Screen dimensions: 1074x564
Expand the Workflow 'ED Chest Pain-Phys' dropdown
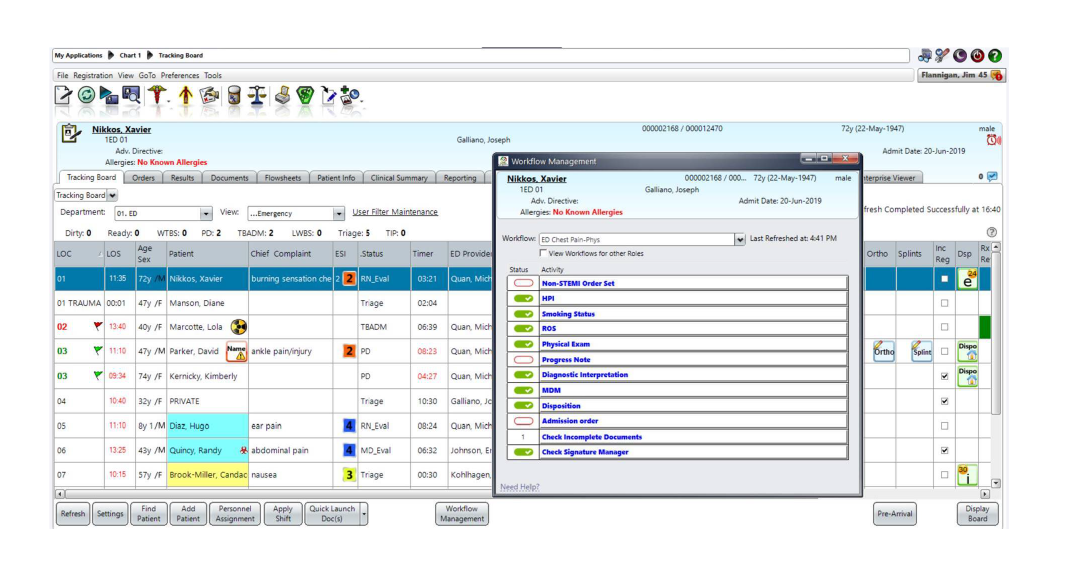(x=740, y=240)
